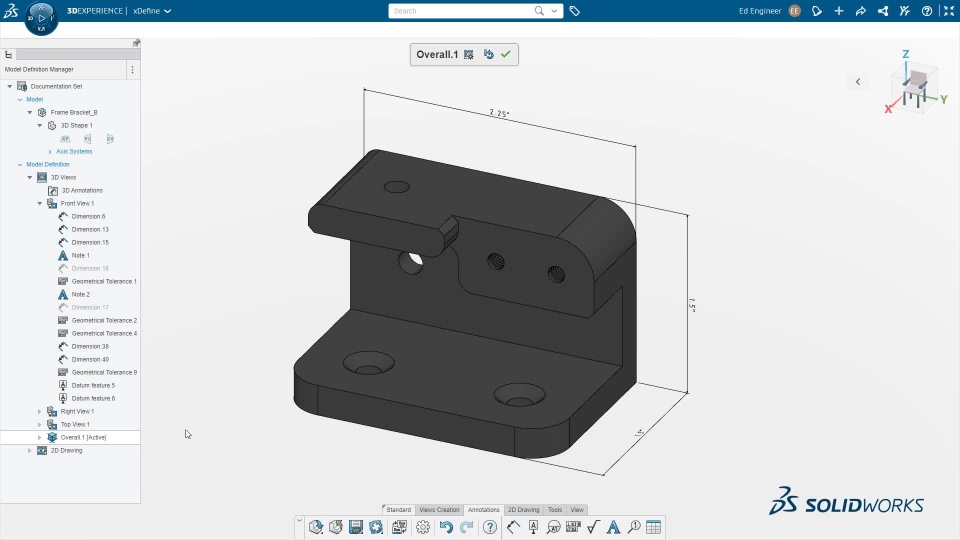Toggle the XY plane icon under 3D Shape 1

pos(65,139)
